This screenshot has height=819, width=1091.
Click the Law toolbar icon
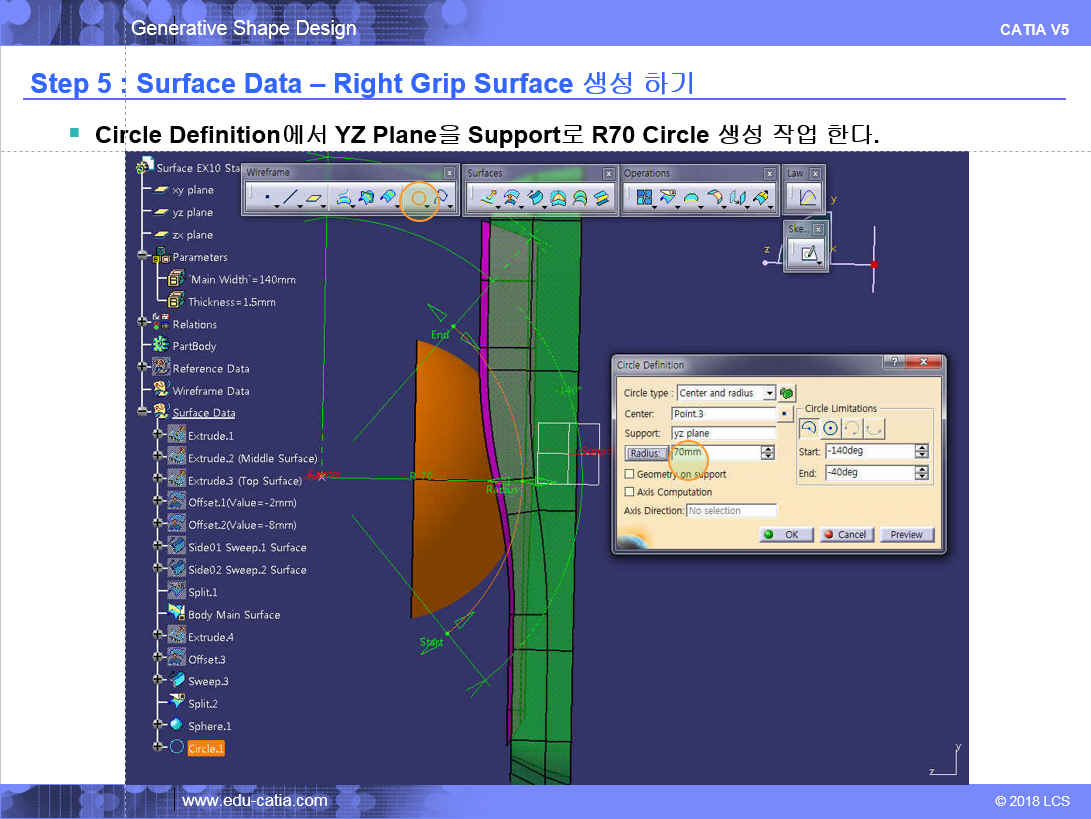click(807, 197)
